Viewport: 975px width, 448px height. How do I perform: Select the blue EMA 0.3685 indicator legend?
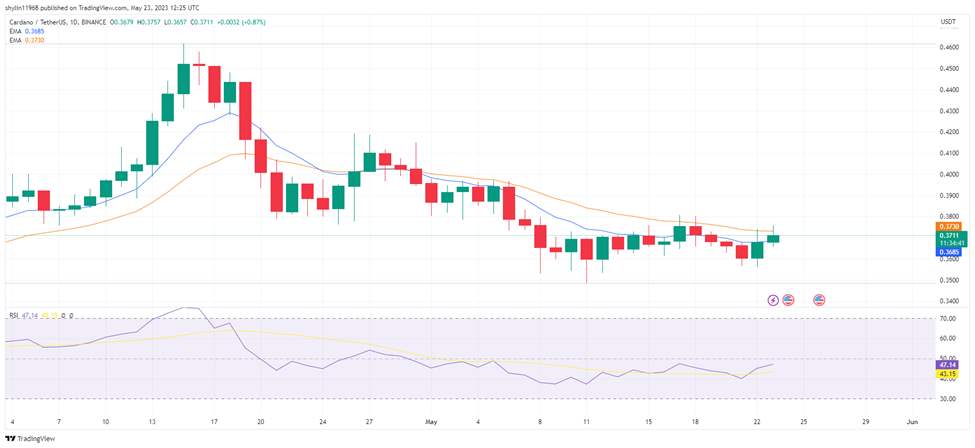pos(25,30)
